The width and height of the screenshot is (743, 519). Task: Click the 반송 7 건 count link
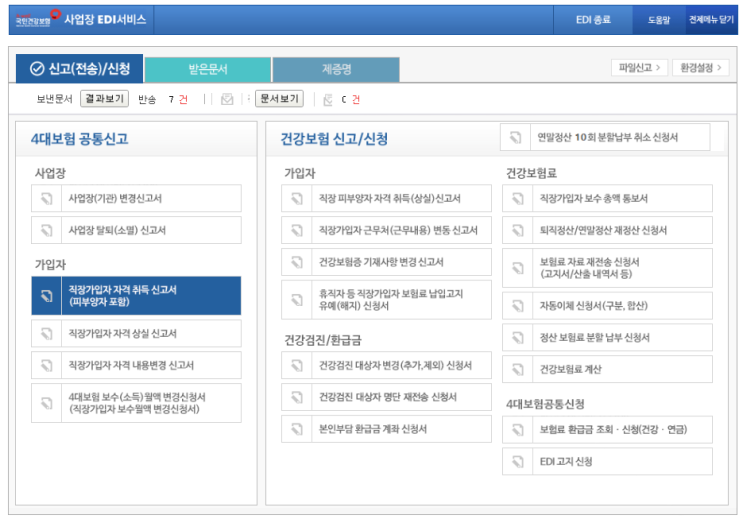178,99
